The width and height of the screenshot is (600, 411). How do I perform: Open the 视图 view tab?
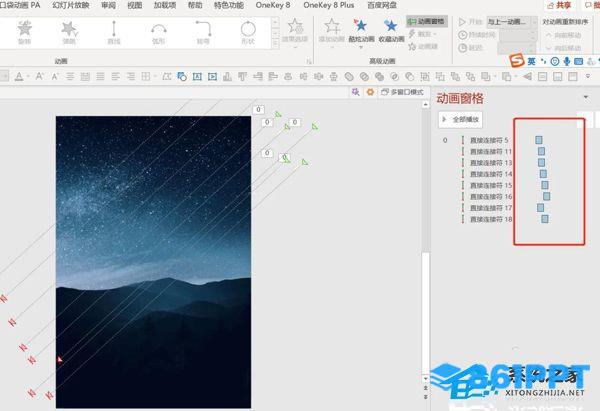tap(134, 5)
